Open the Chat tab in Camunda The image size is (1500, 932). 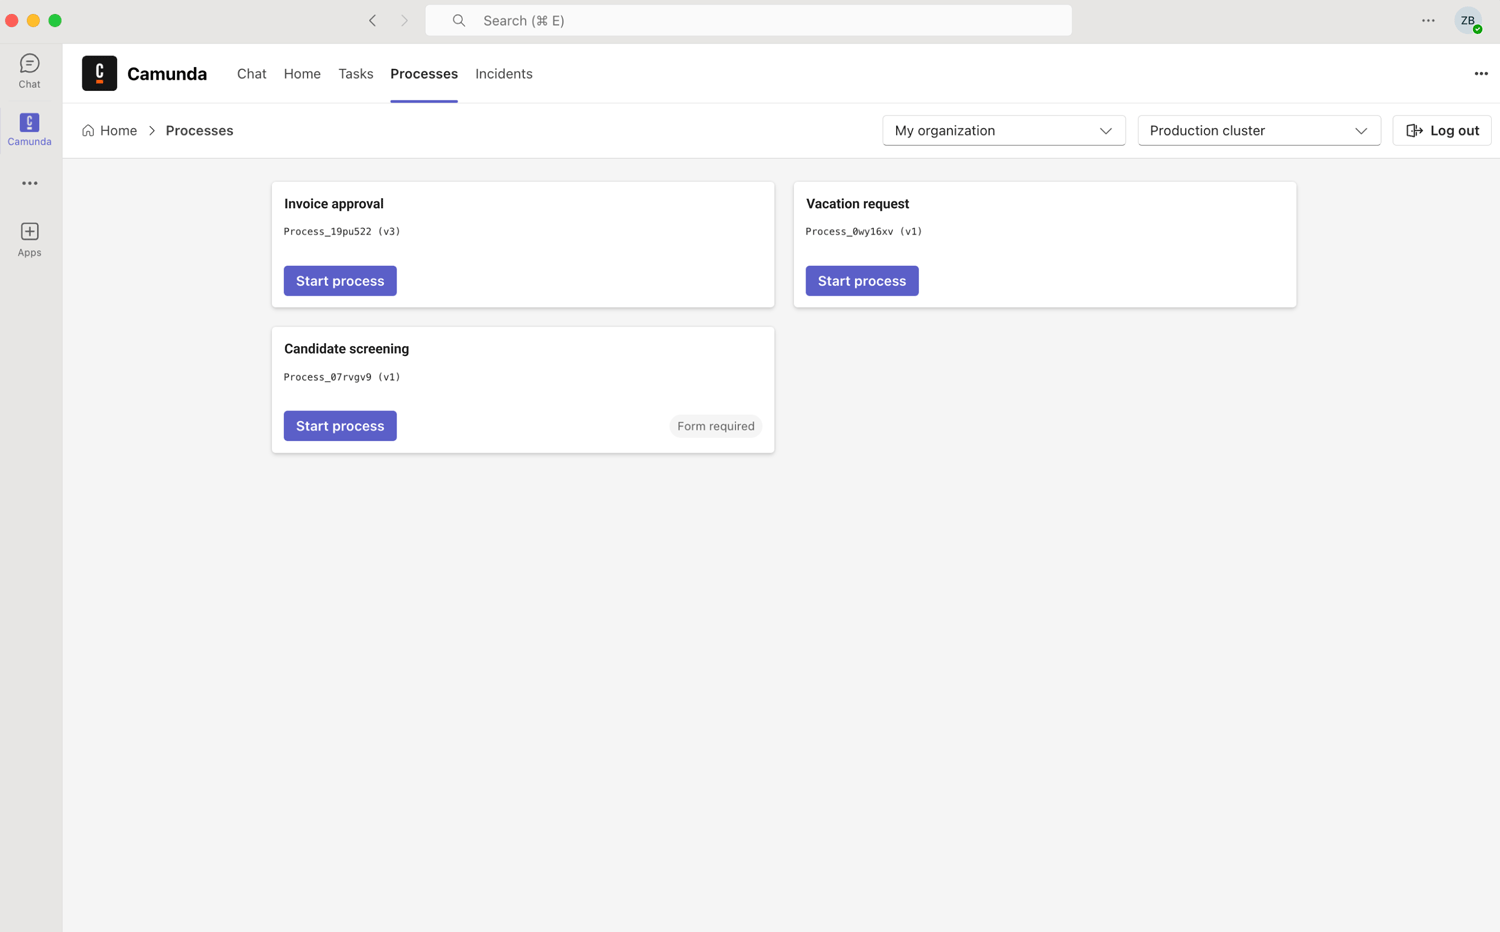coord(251,74)
